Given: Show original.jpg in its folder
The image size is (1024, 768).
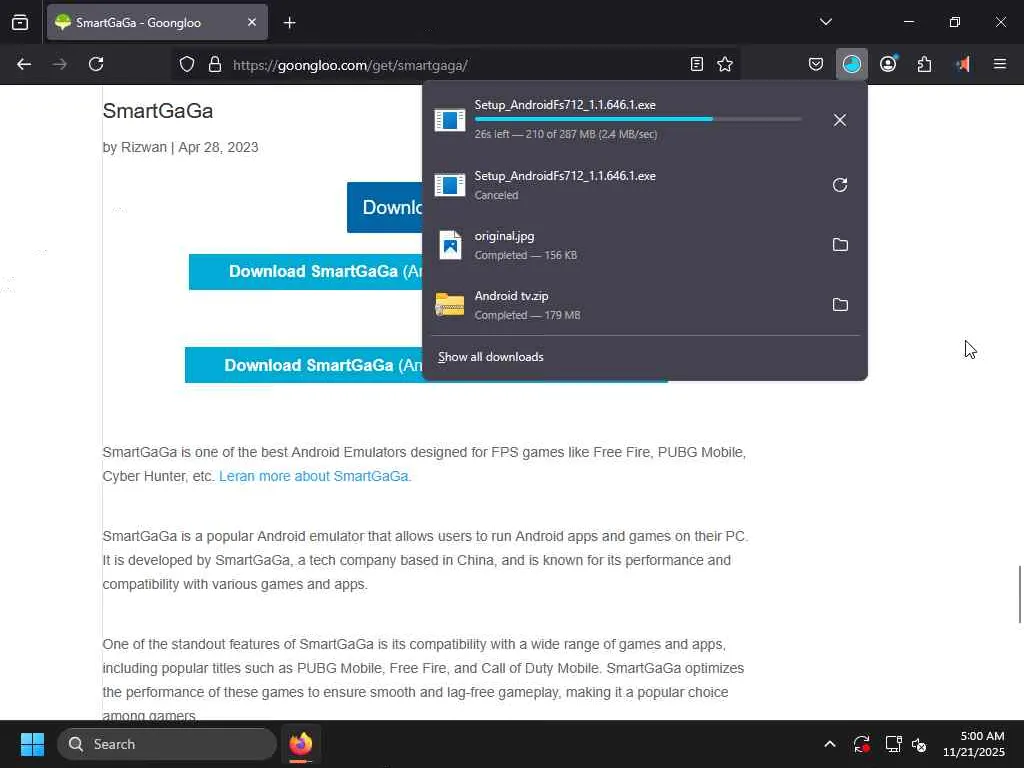Looking at the screenshot, I should [840, 245].
